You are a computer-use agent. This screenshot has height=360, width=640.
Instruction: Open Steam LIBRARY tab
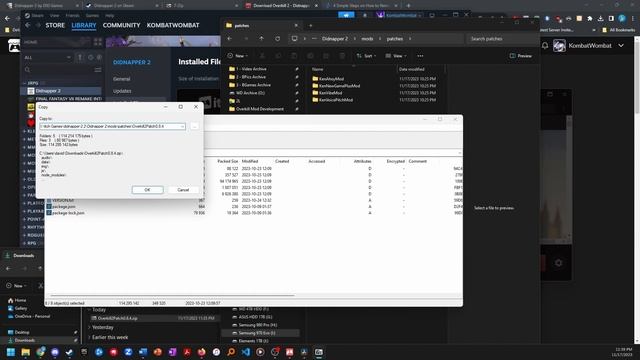(84, 25)
